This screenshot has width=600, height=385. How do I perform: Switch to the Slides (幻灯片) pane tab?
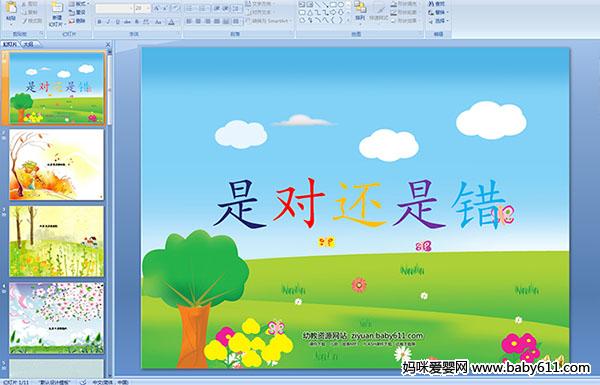point(10,44)
